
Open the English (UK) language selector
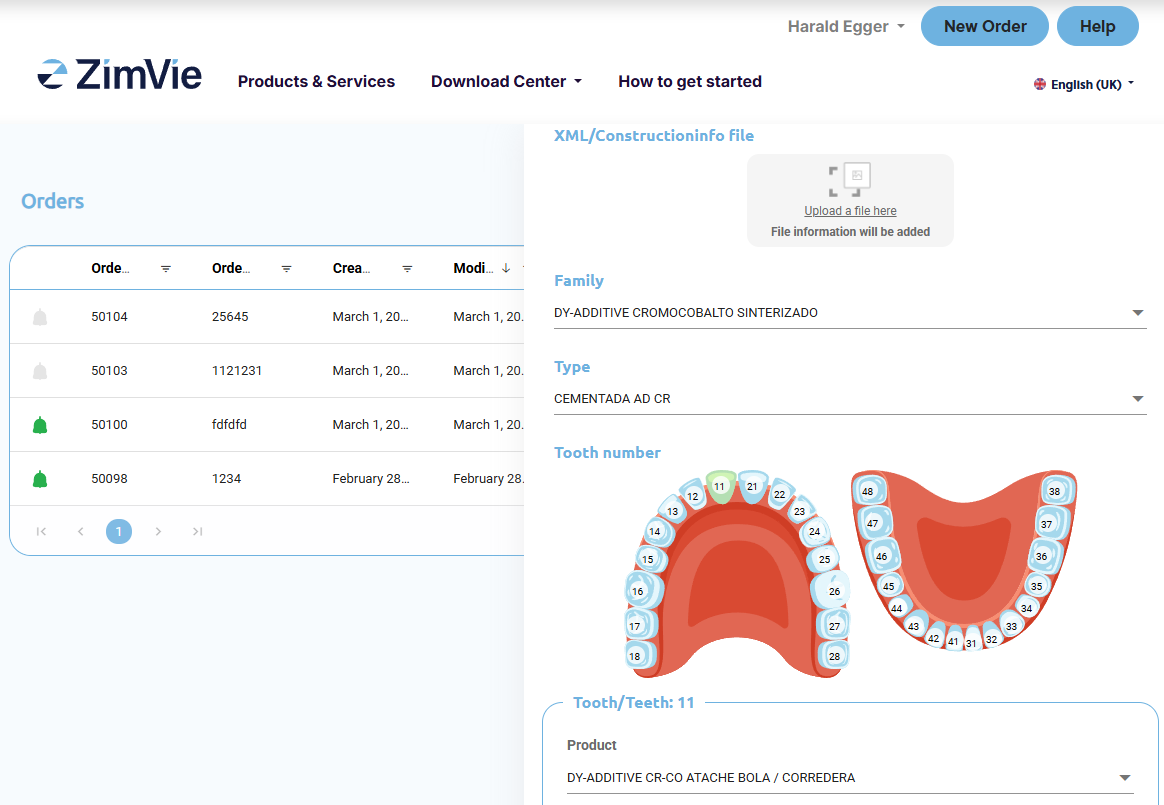(x=1084, y=85)
